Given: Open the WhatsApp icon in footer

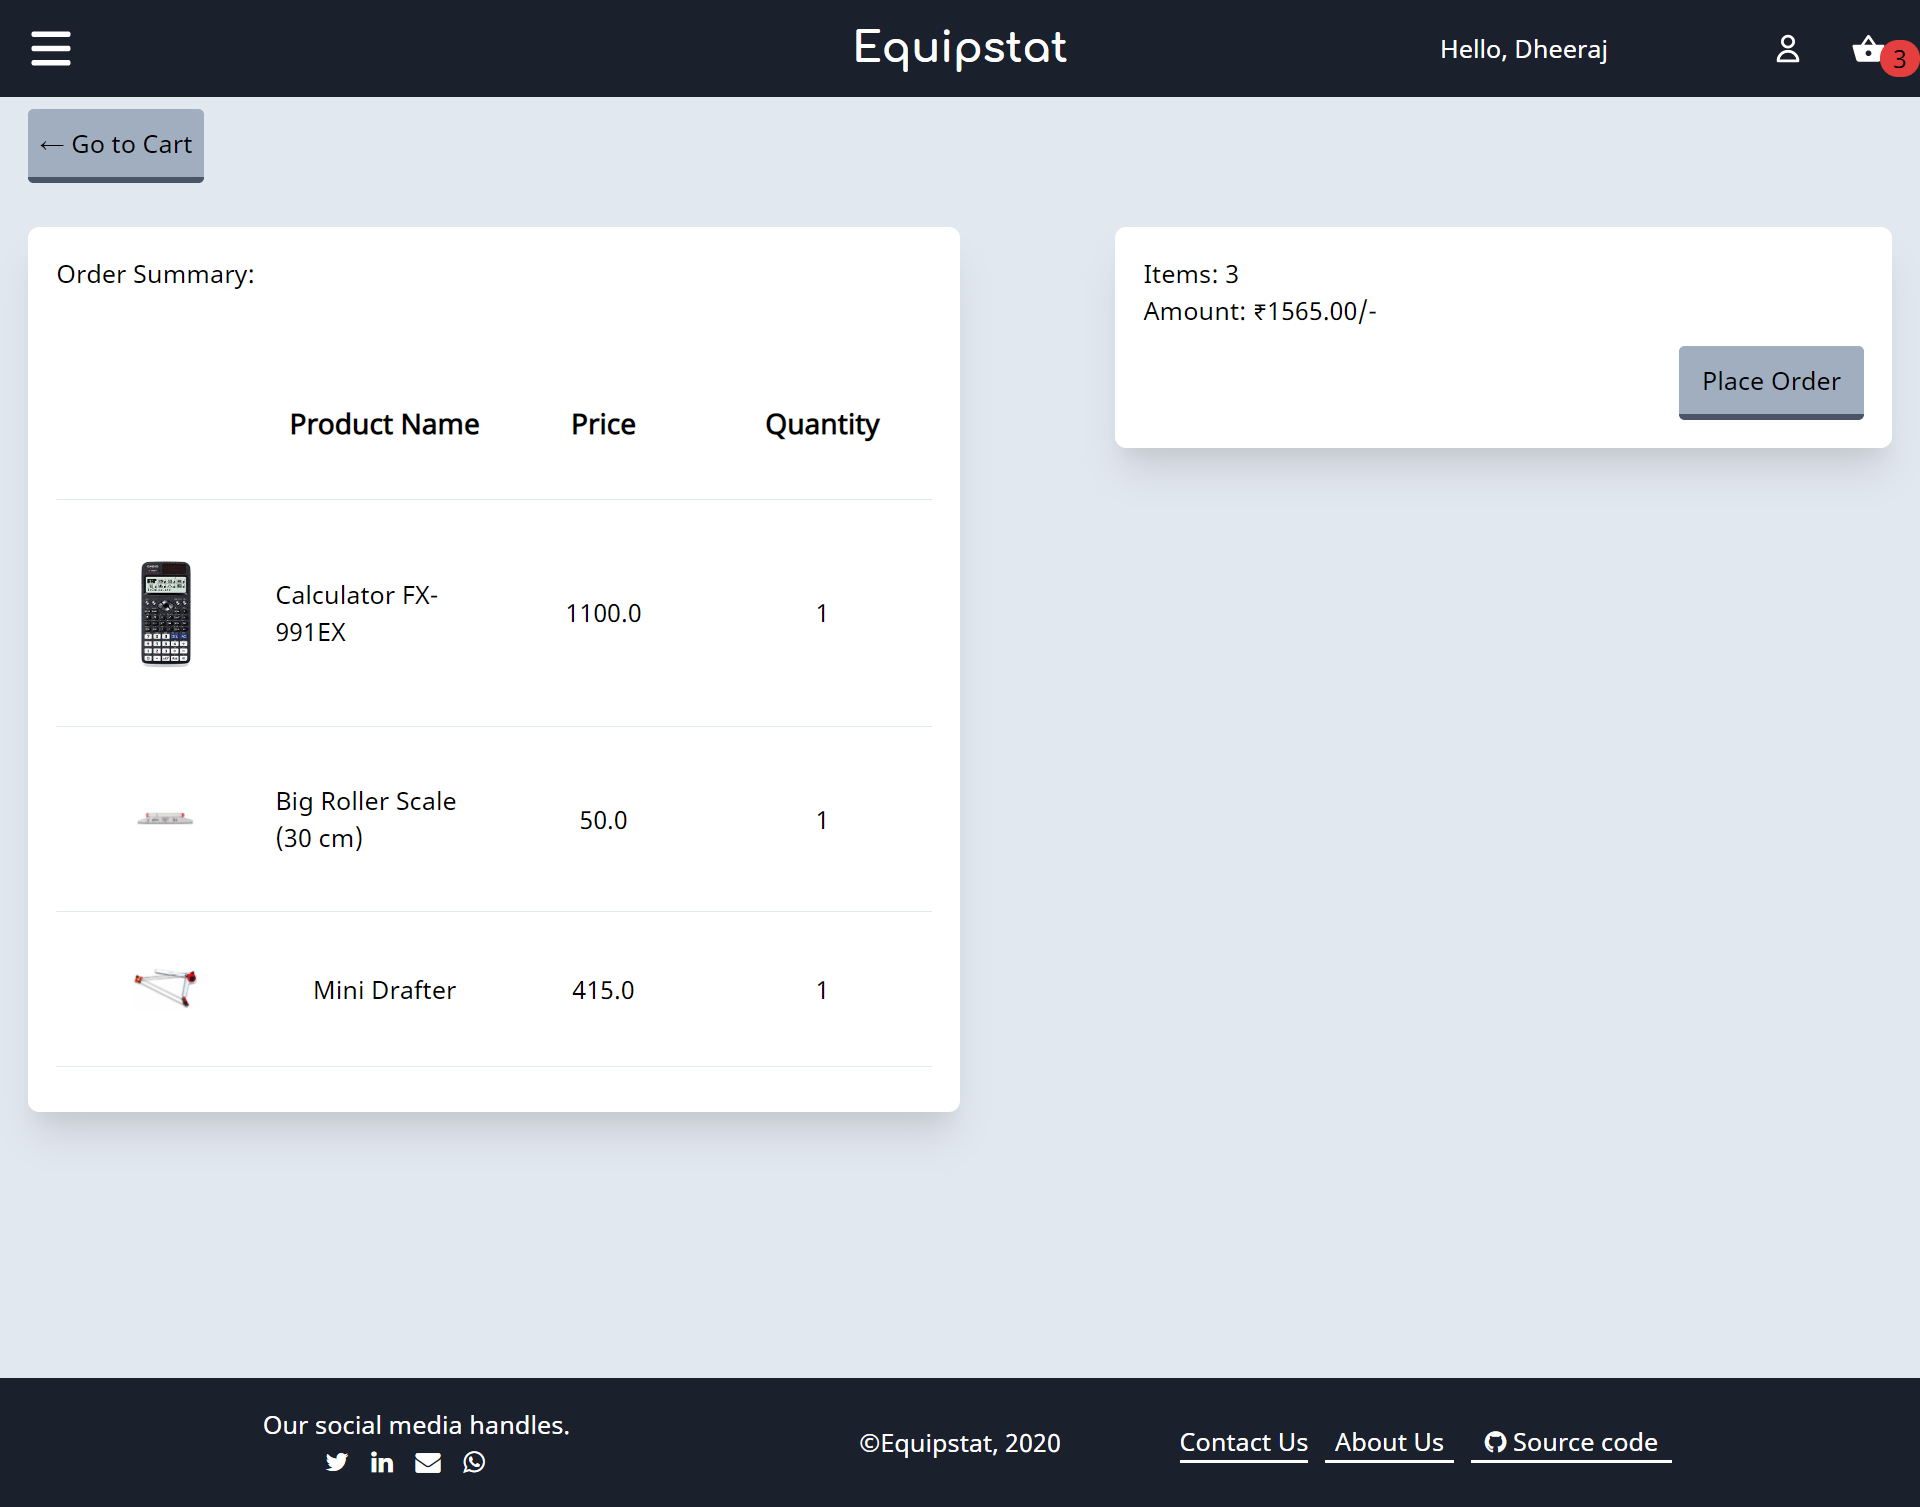Looking at the screenshot, I should coord(474,1462).
